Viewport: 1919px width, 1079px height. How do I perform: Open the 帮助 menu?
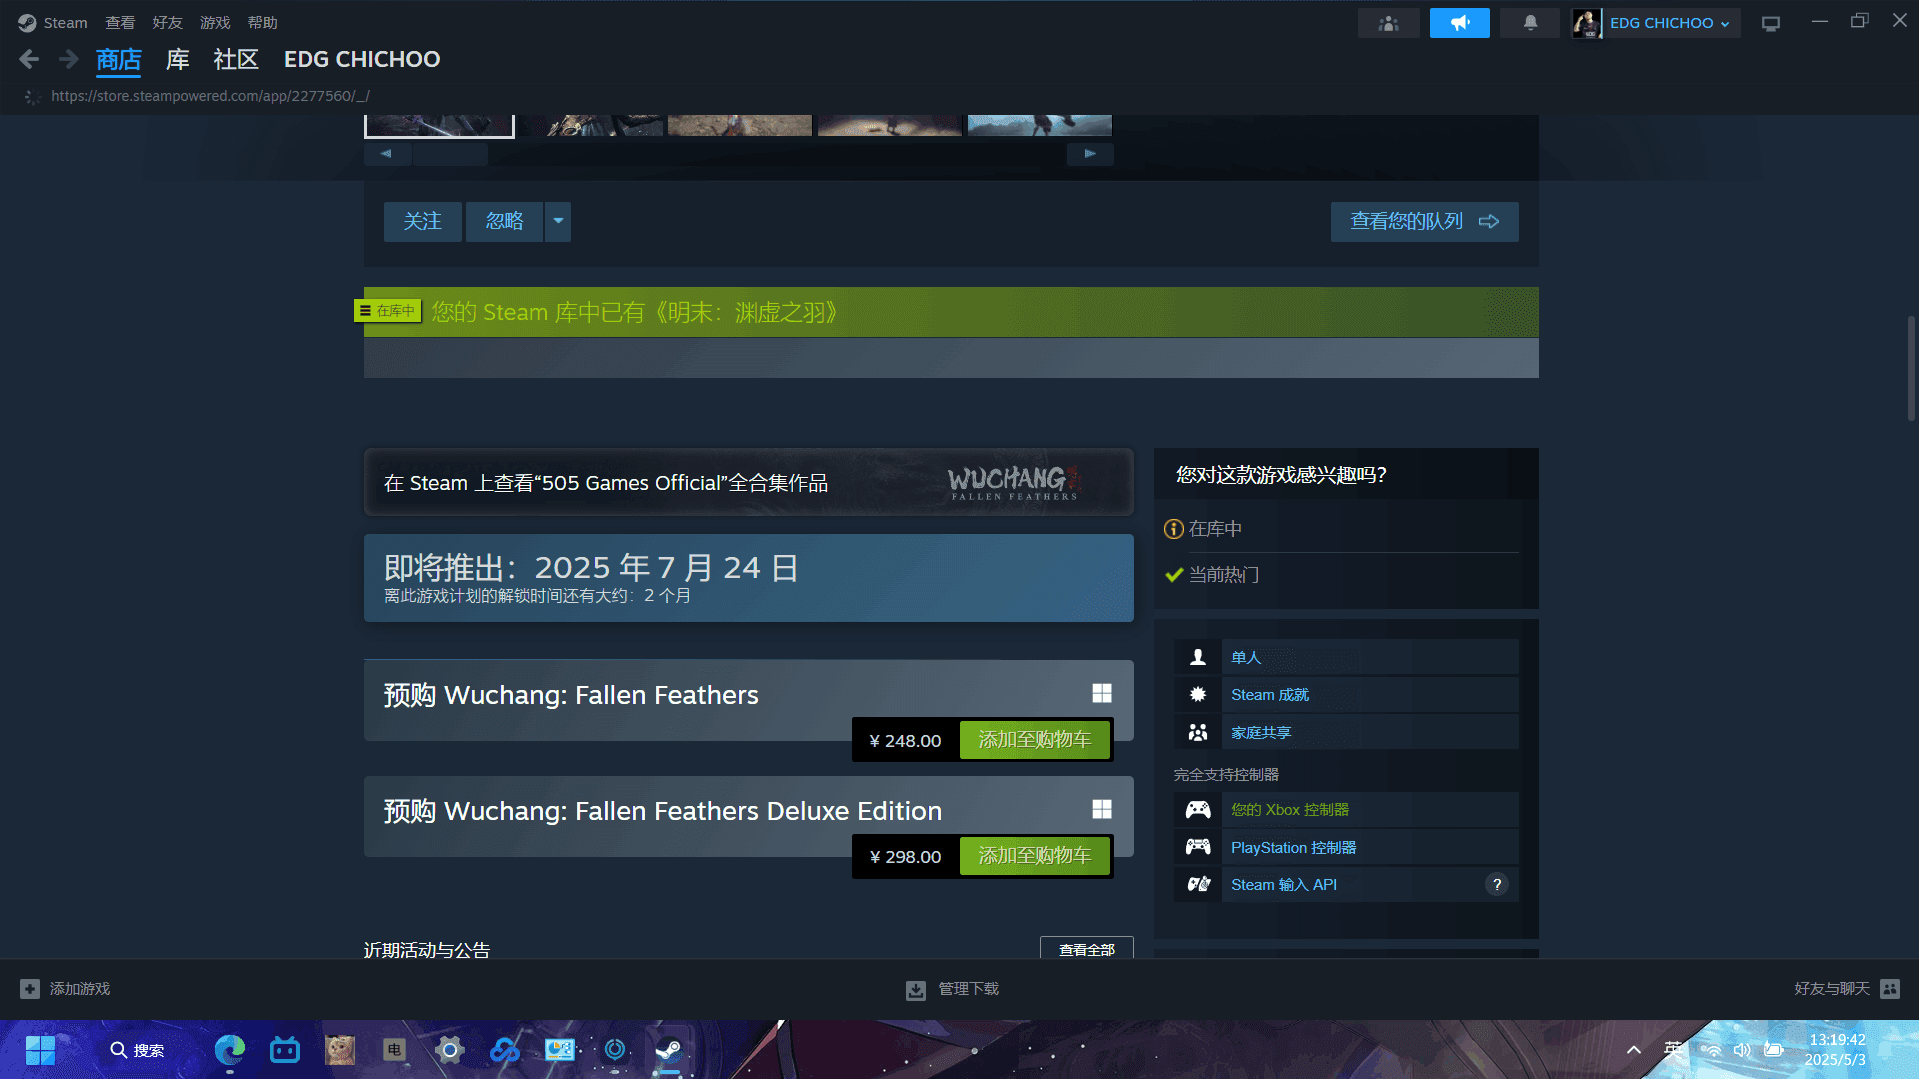262,22
